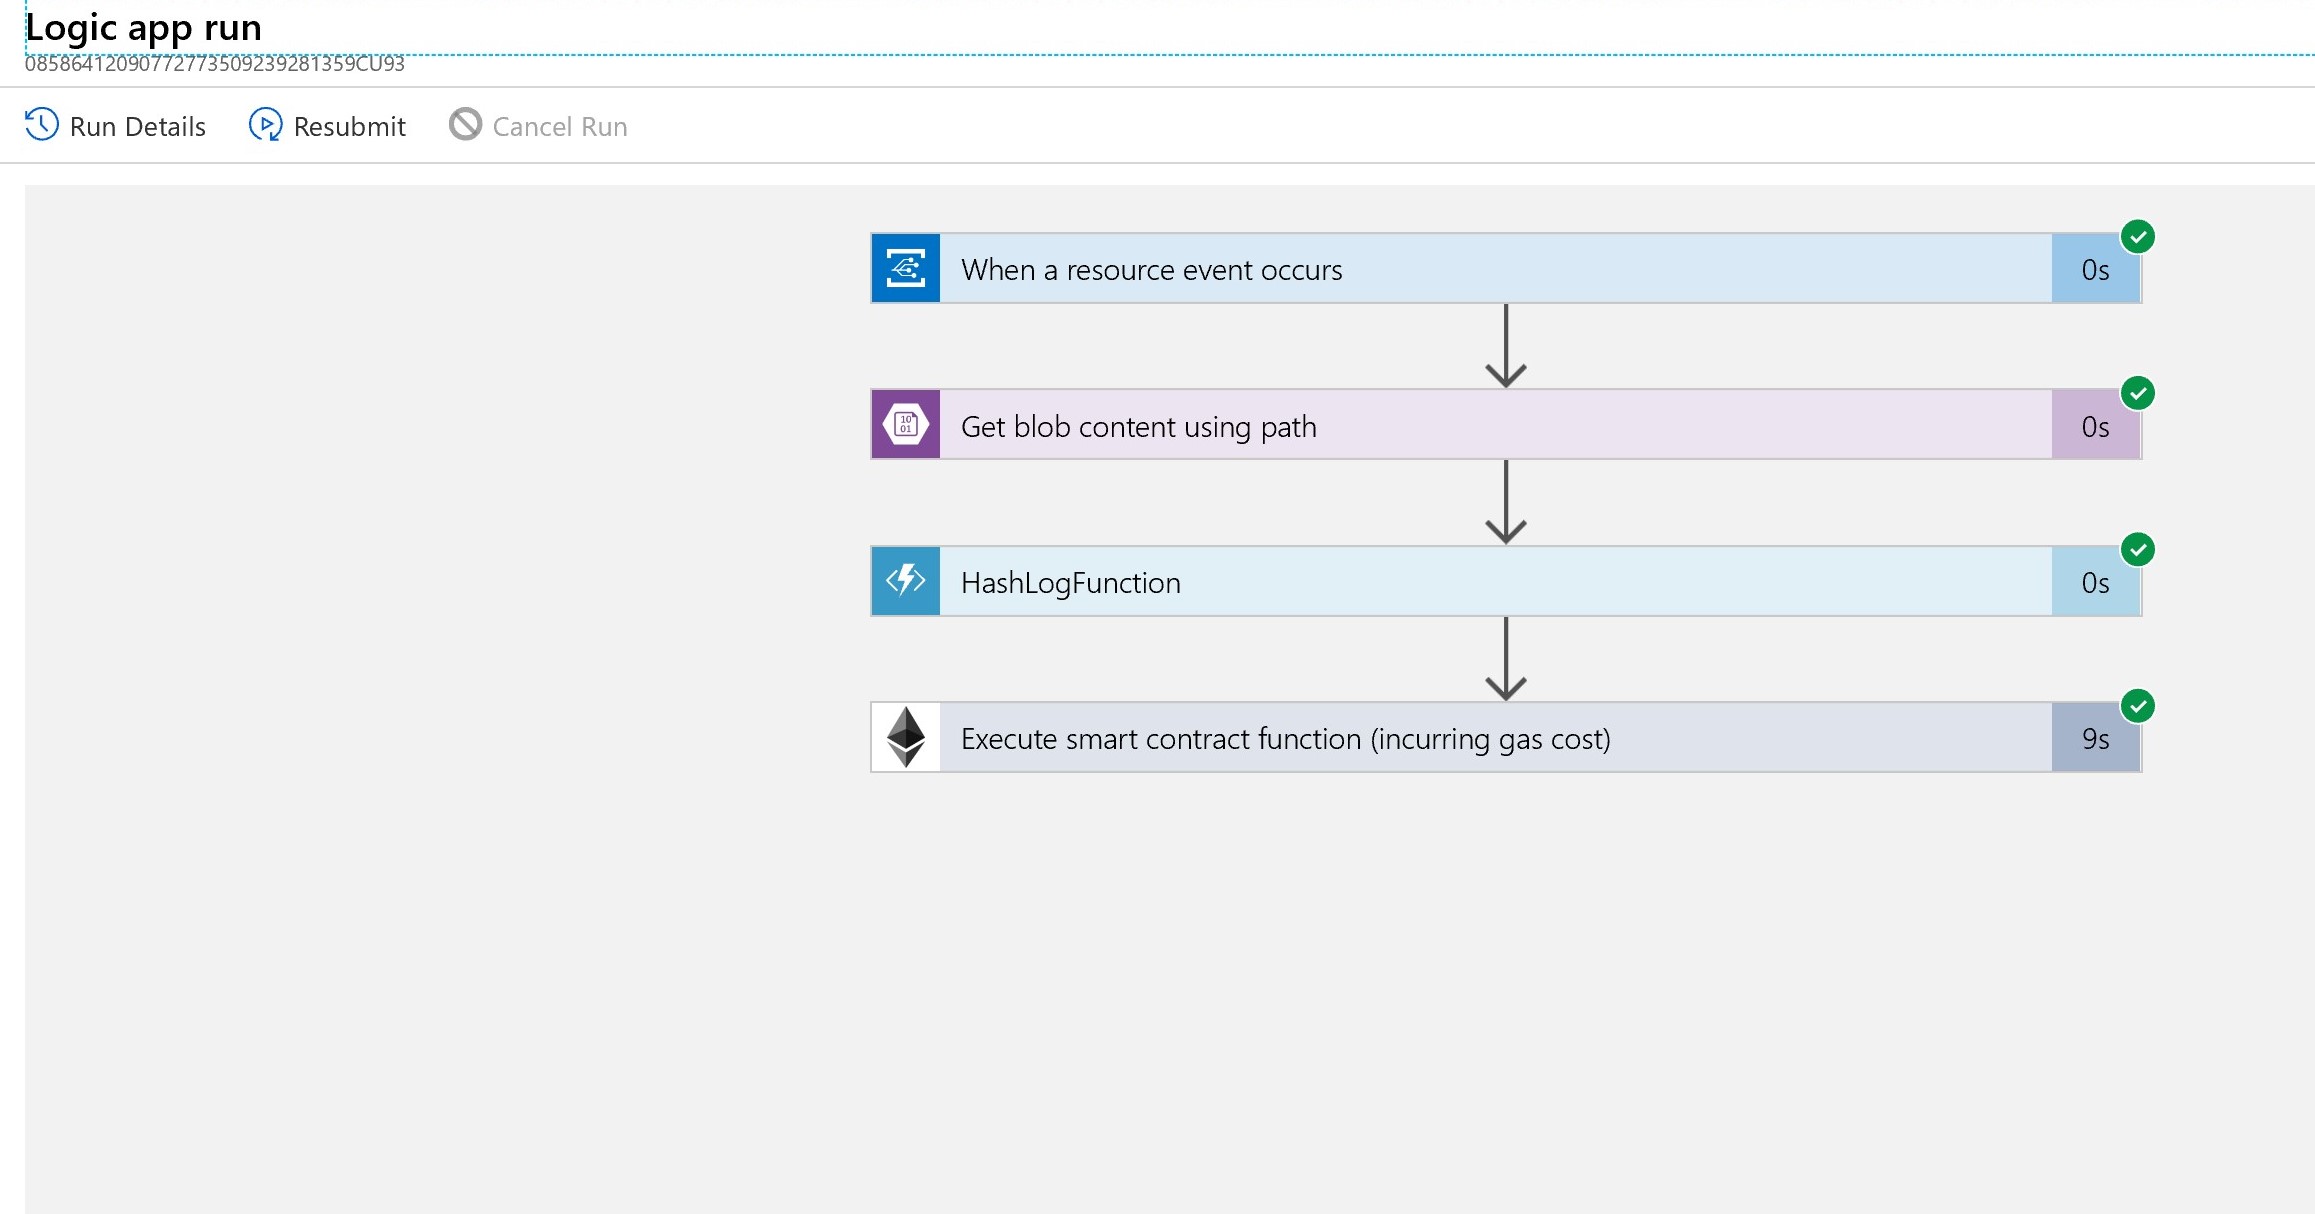Expand the HashLogFunction step
2315x1214 pixels.
(x=1070, y=583)
